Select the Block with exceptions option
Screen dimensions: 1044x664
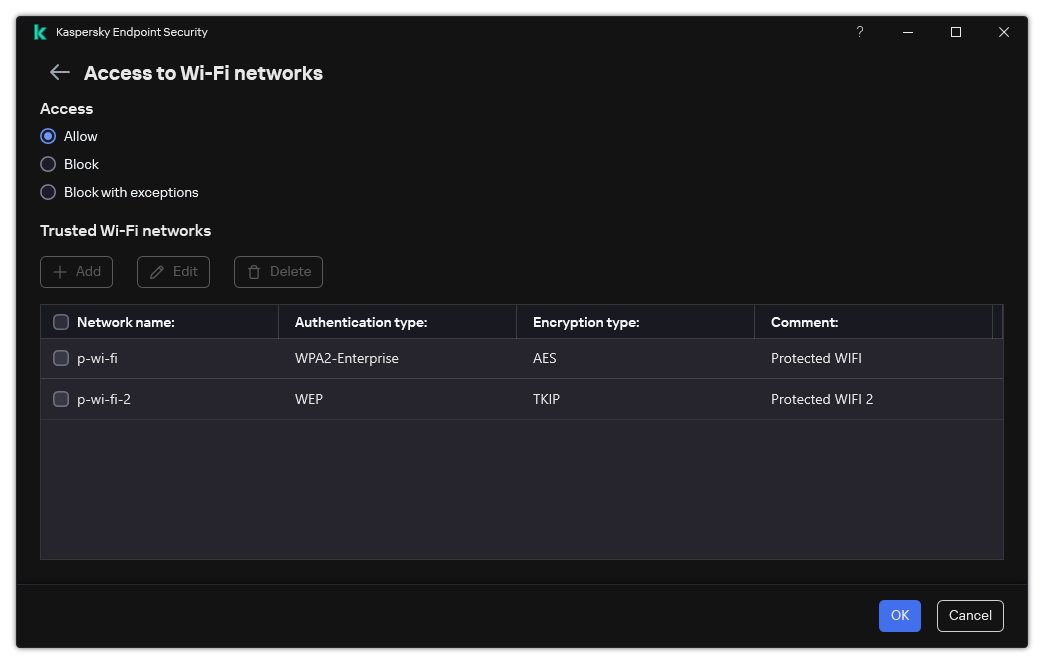point(48,192)
